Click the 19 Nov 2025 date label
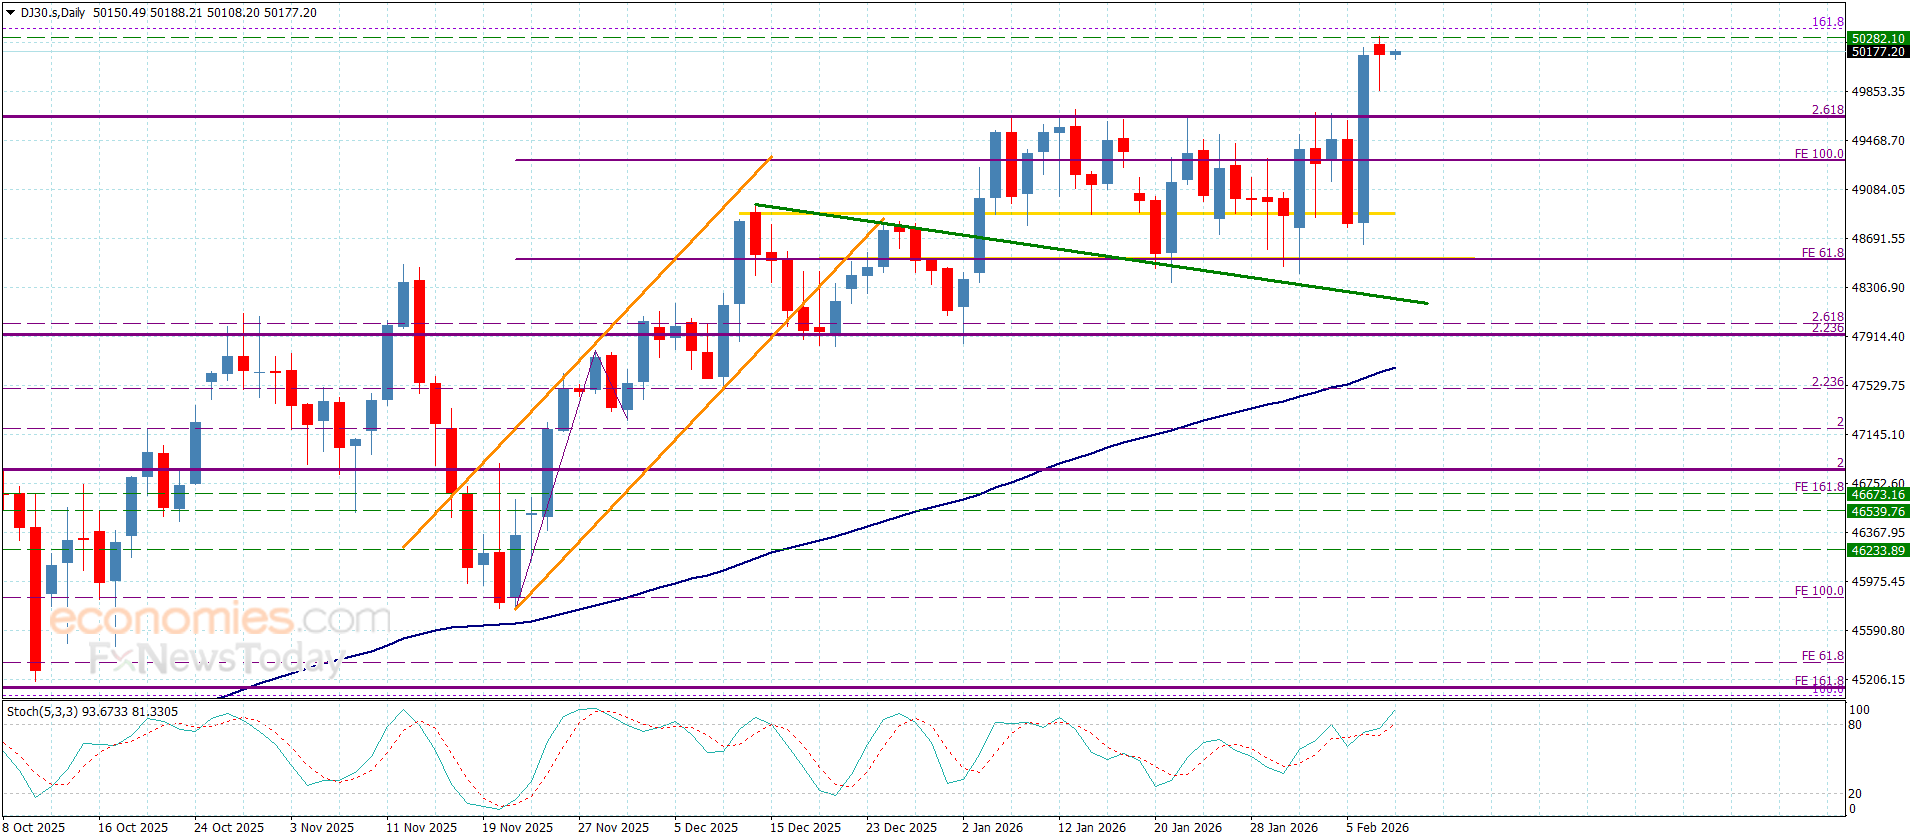The image size is (1916, 840). (x=517, y=828)
